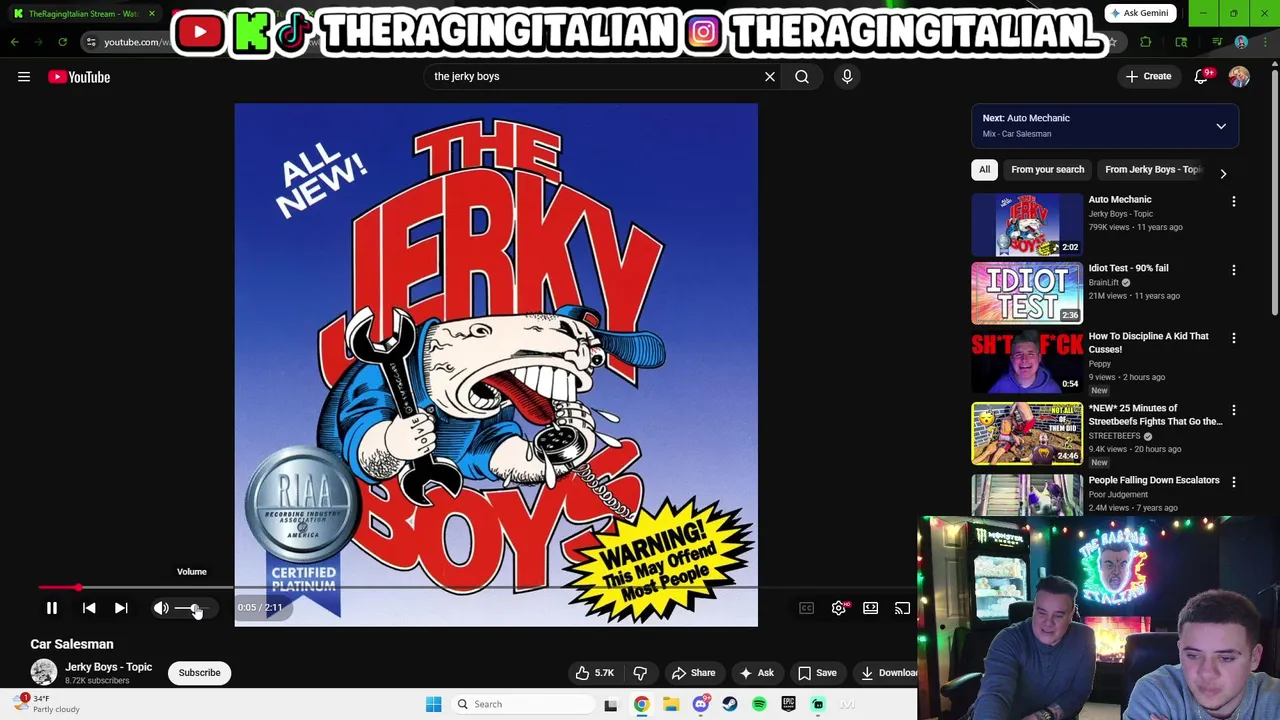The image size is (1280, 720).
Task: Select the From Jerky Boys - Topic chip
Action: click(1153, 170)
